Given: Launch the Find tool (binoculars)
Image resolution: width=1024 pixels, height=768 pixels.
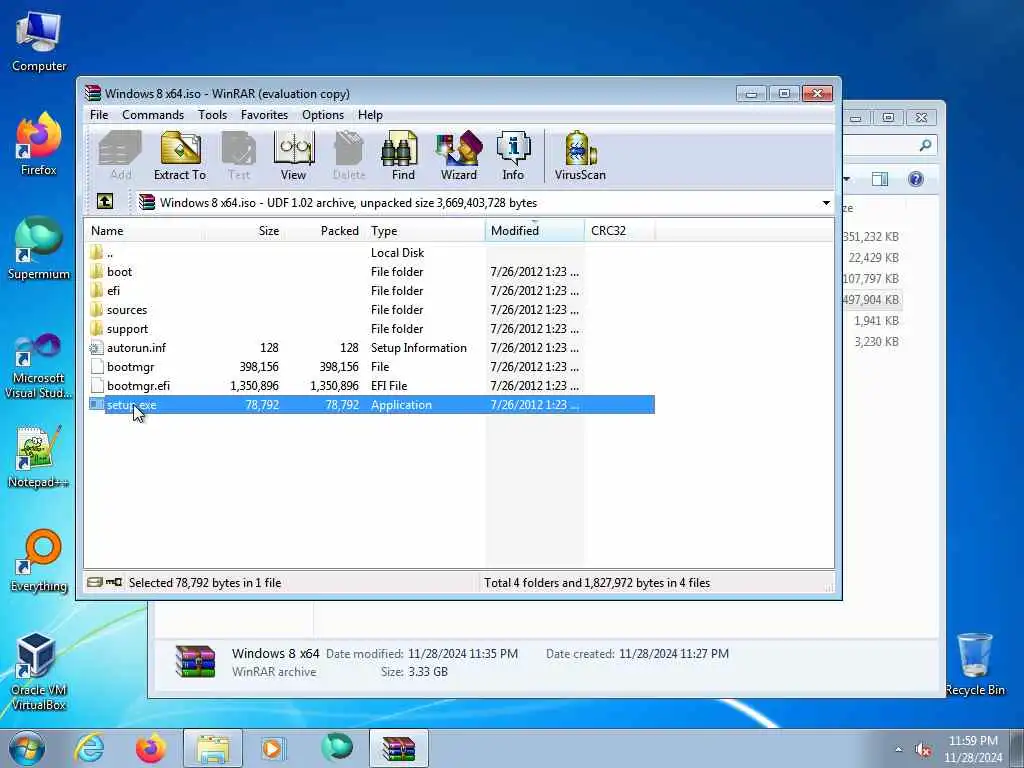Looking at the screenshot, I should point(402,155).
